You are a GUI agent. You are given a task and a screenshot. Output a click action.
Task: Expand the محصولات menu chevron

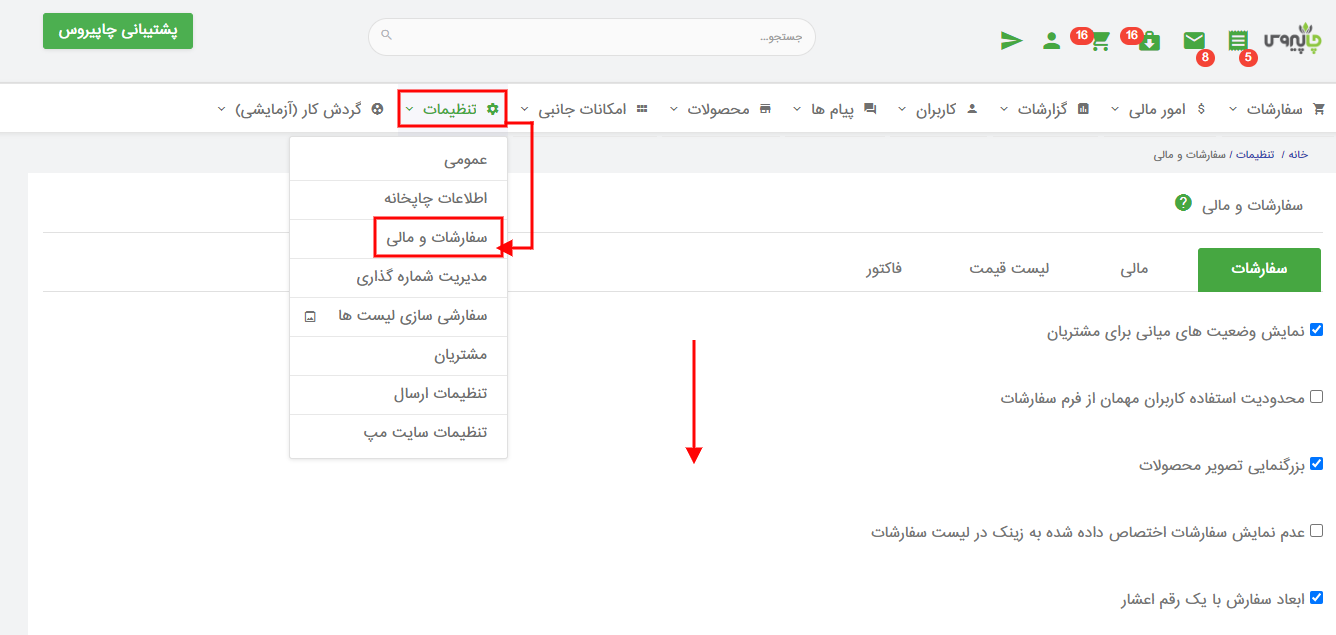(673, 108)
